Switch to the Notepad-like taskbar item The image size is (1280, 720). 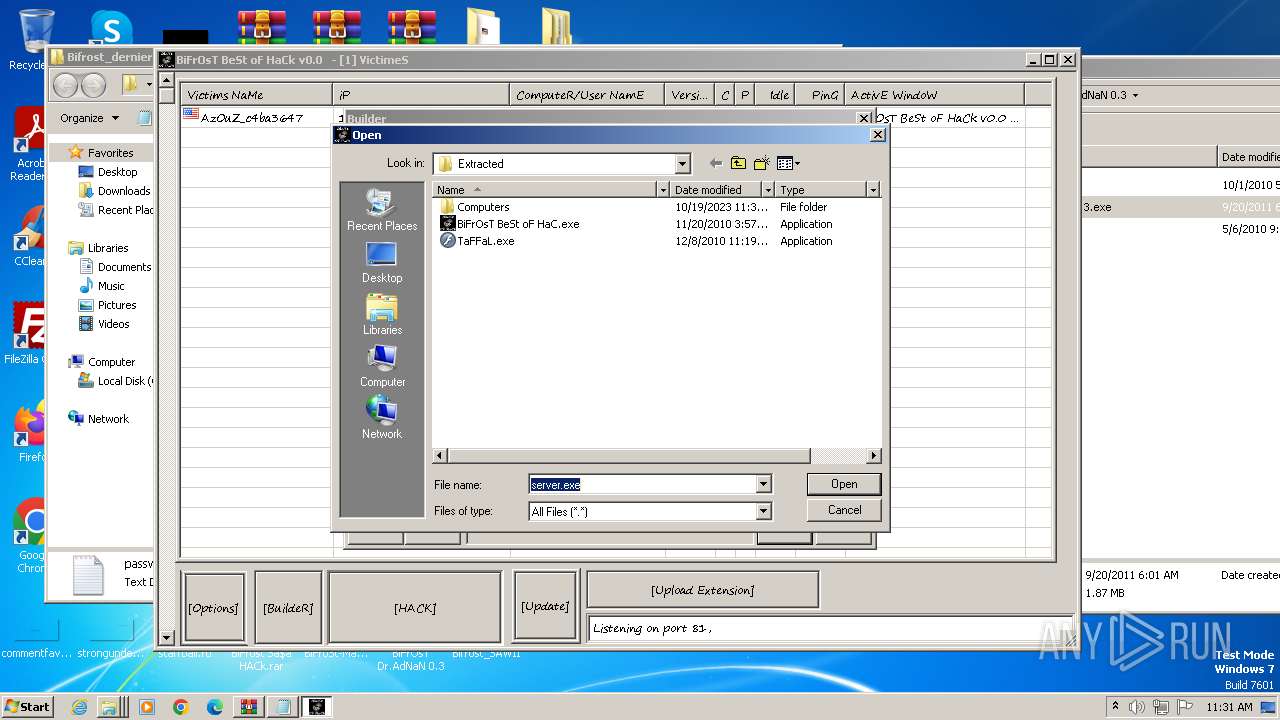[x=282, y=707]
